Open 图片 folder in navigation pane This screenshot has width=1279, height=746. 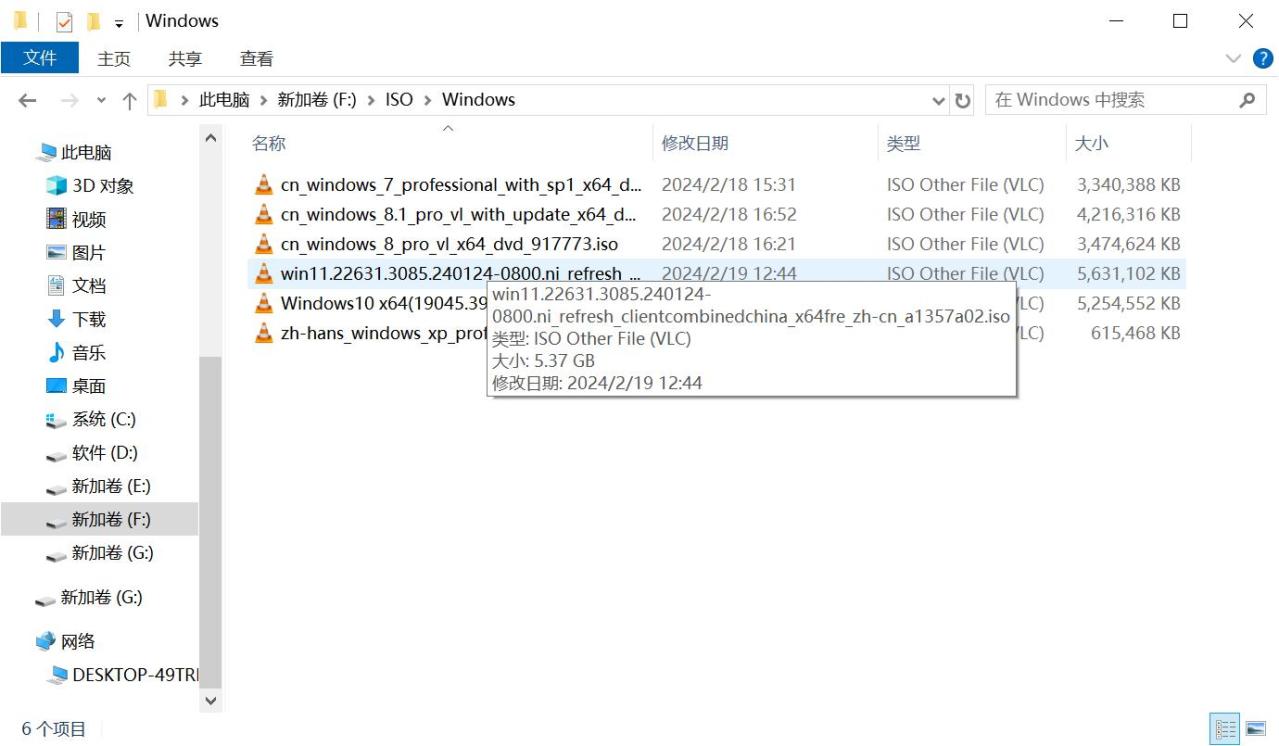[x=89, y=253]
